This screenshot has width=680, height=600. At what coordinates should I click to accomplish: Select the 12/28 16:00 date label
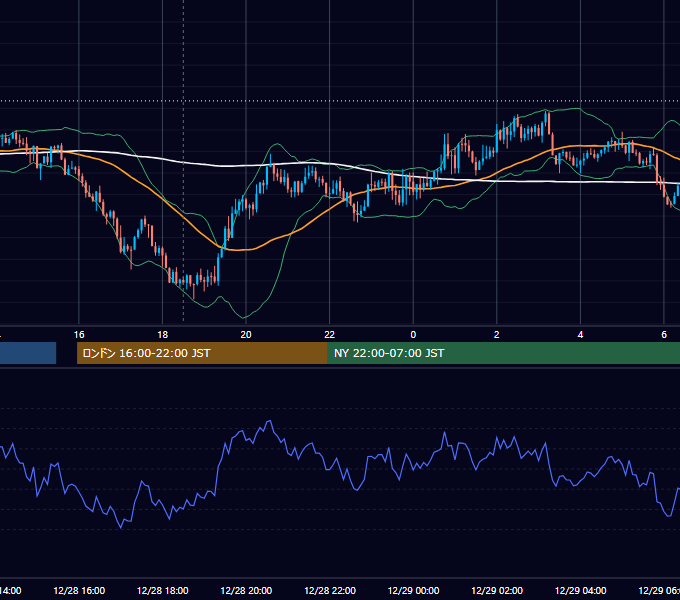[x=79, y=590]
